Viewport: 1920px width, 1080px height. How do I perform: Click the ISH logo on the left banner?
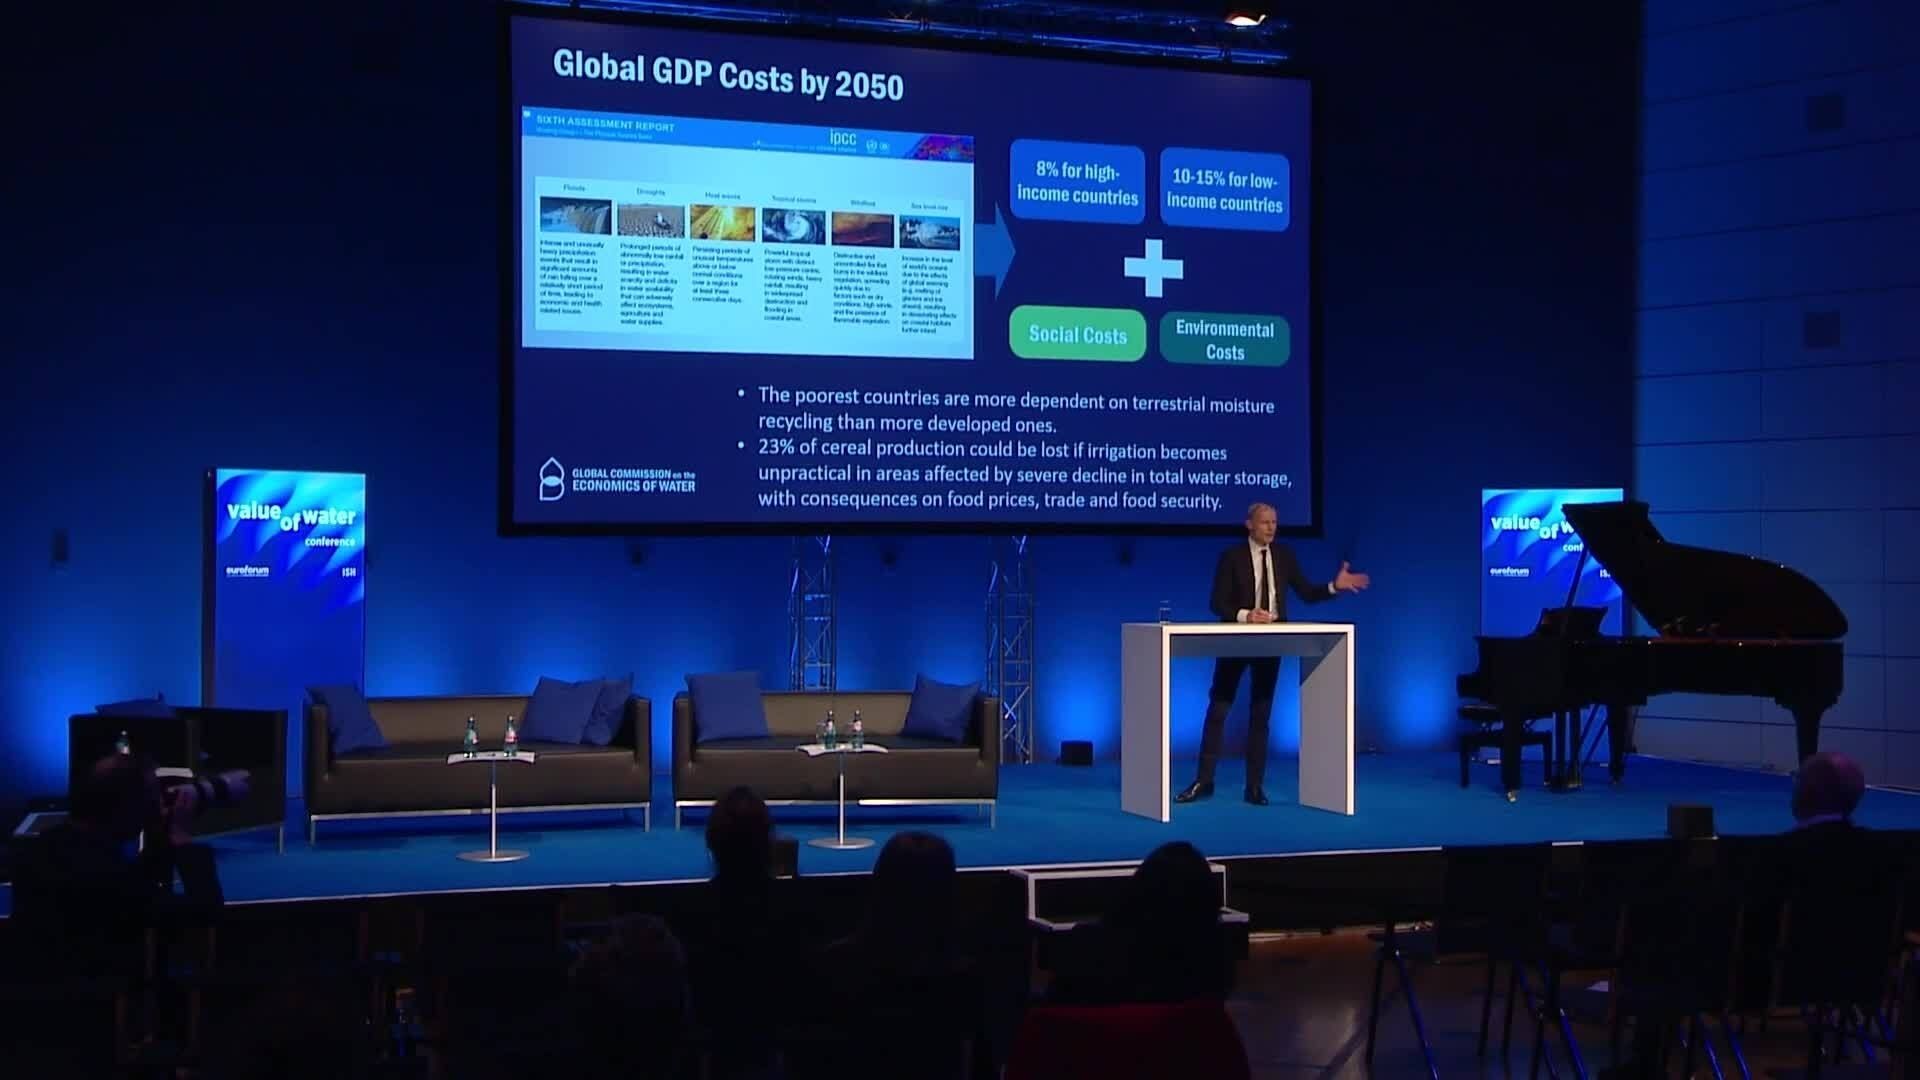[348, 573]
